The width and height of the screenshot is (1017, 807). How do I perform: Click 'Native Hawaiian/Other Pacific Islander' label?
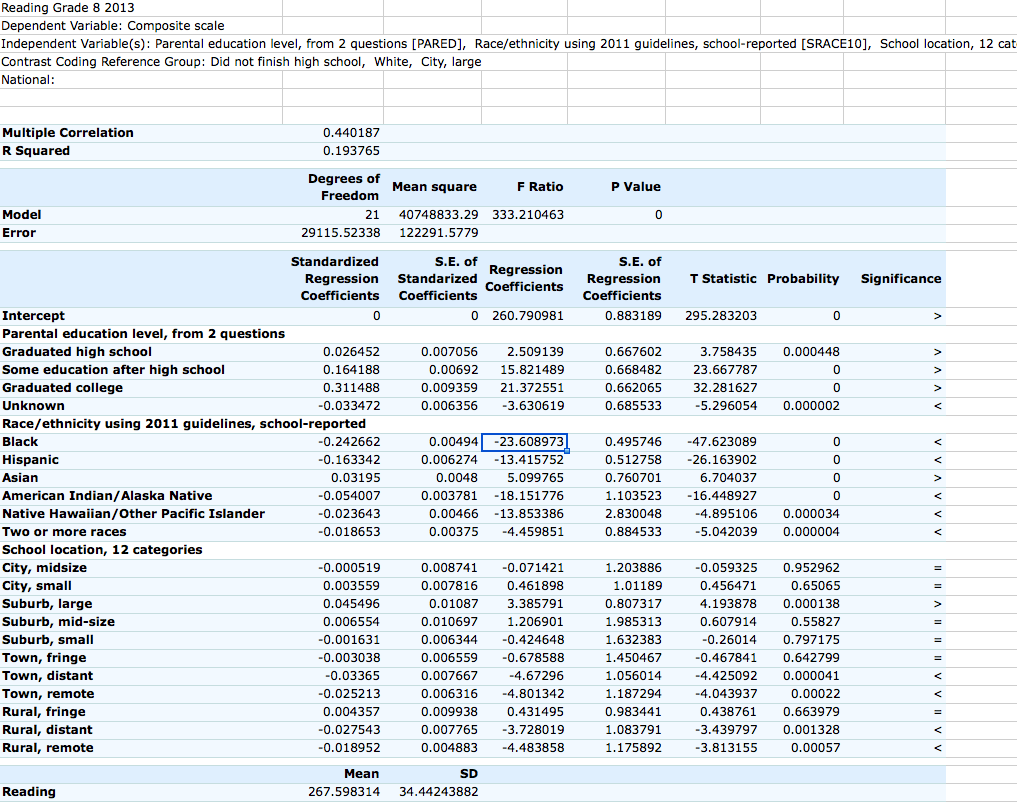click(x=134, y=514)
